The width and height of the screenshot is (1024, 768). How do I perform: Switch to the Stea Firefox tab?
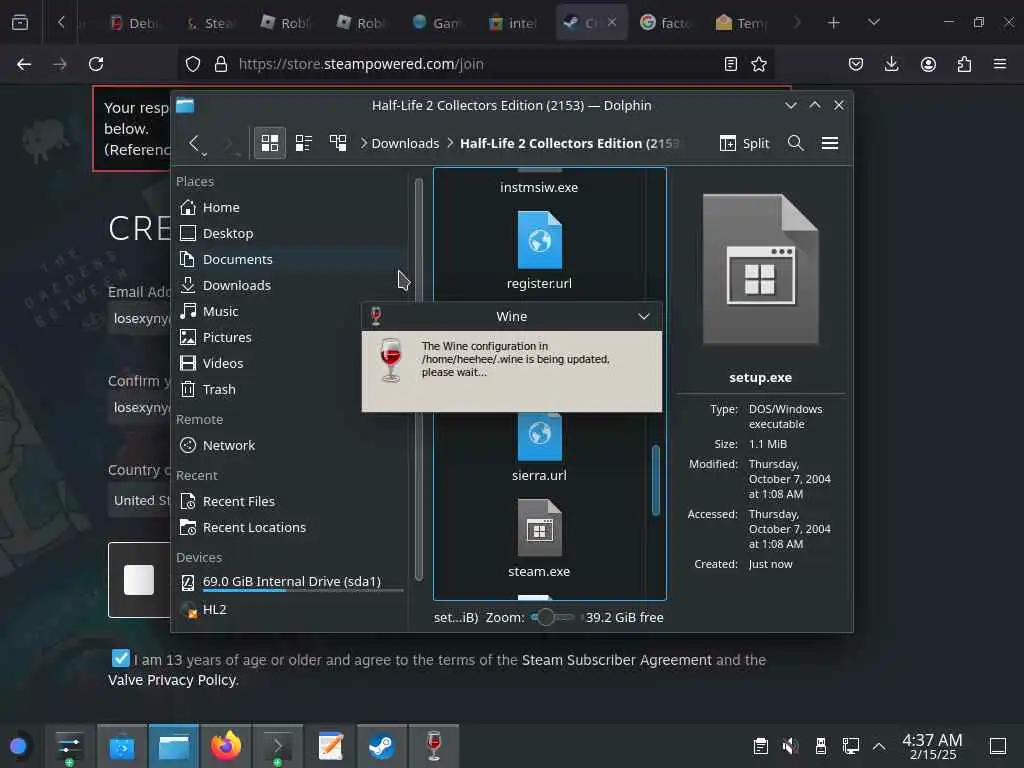click(210, 23)
